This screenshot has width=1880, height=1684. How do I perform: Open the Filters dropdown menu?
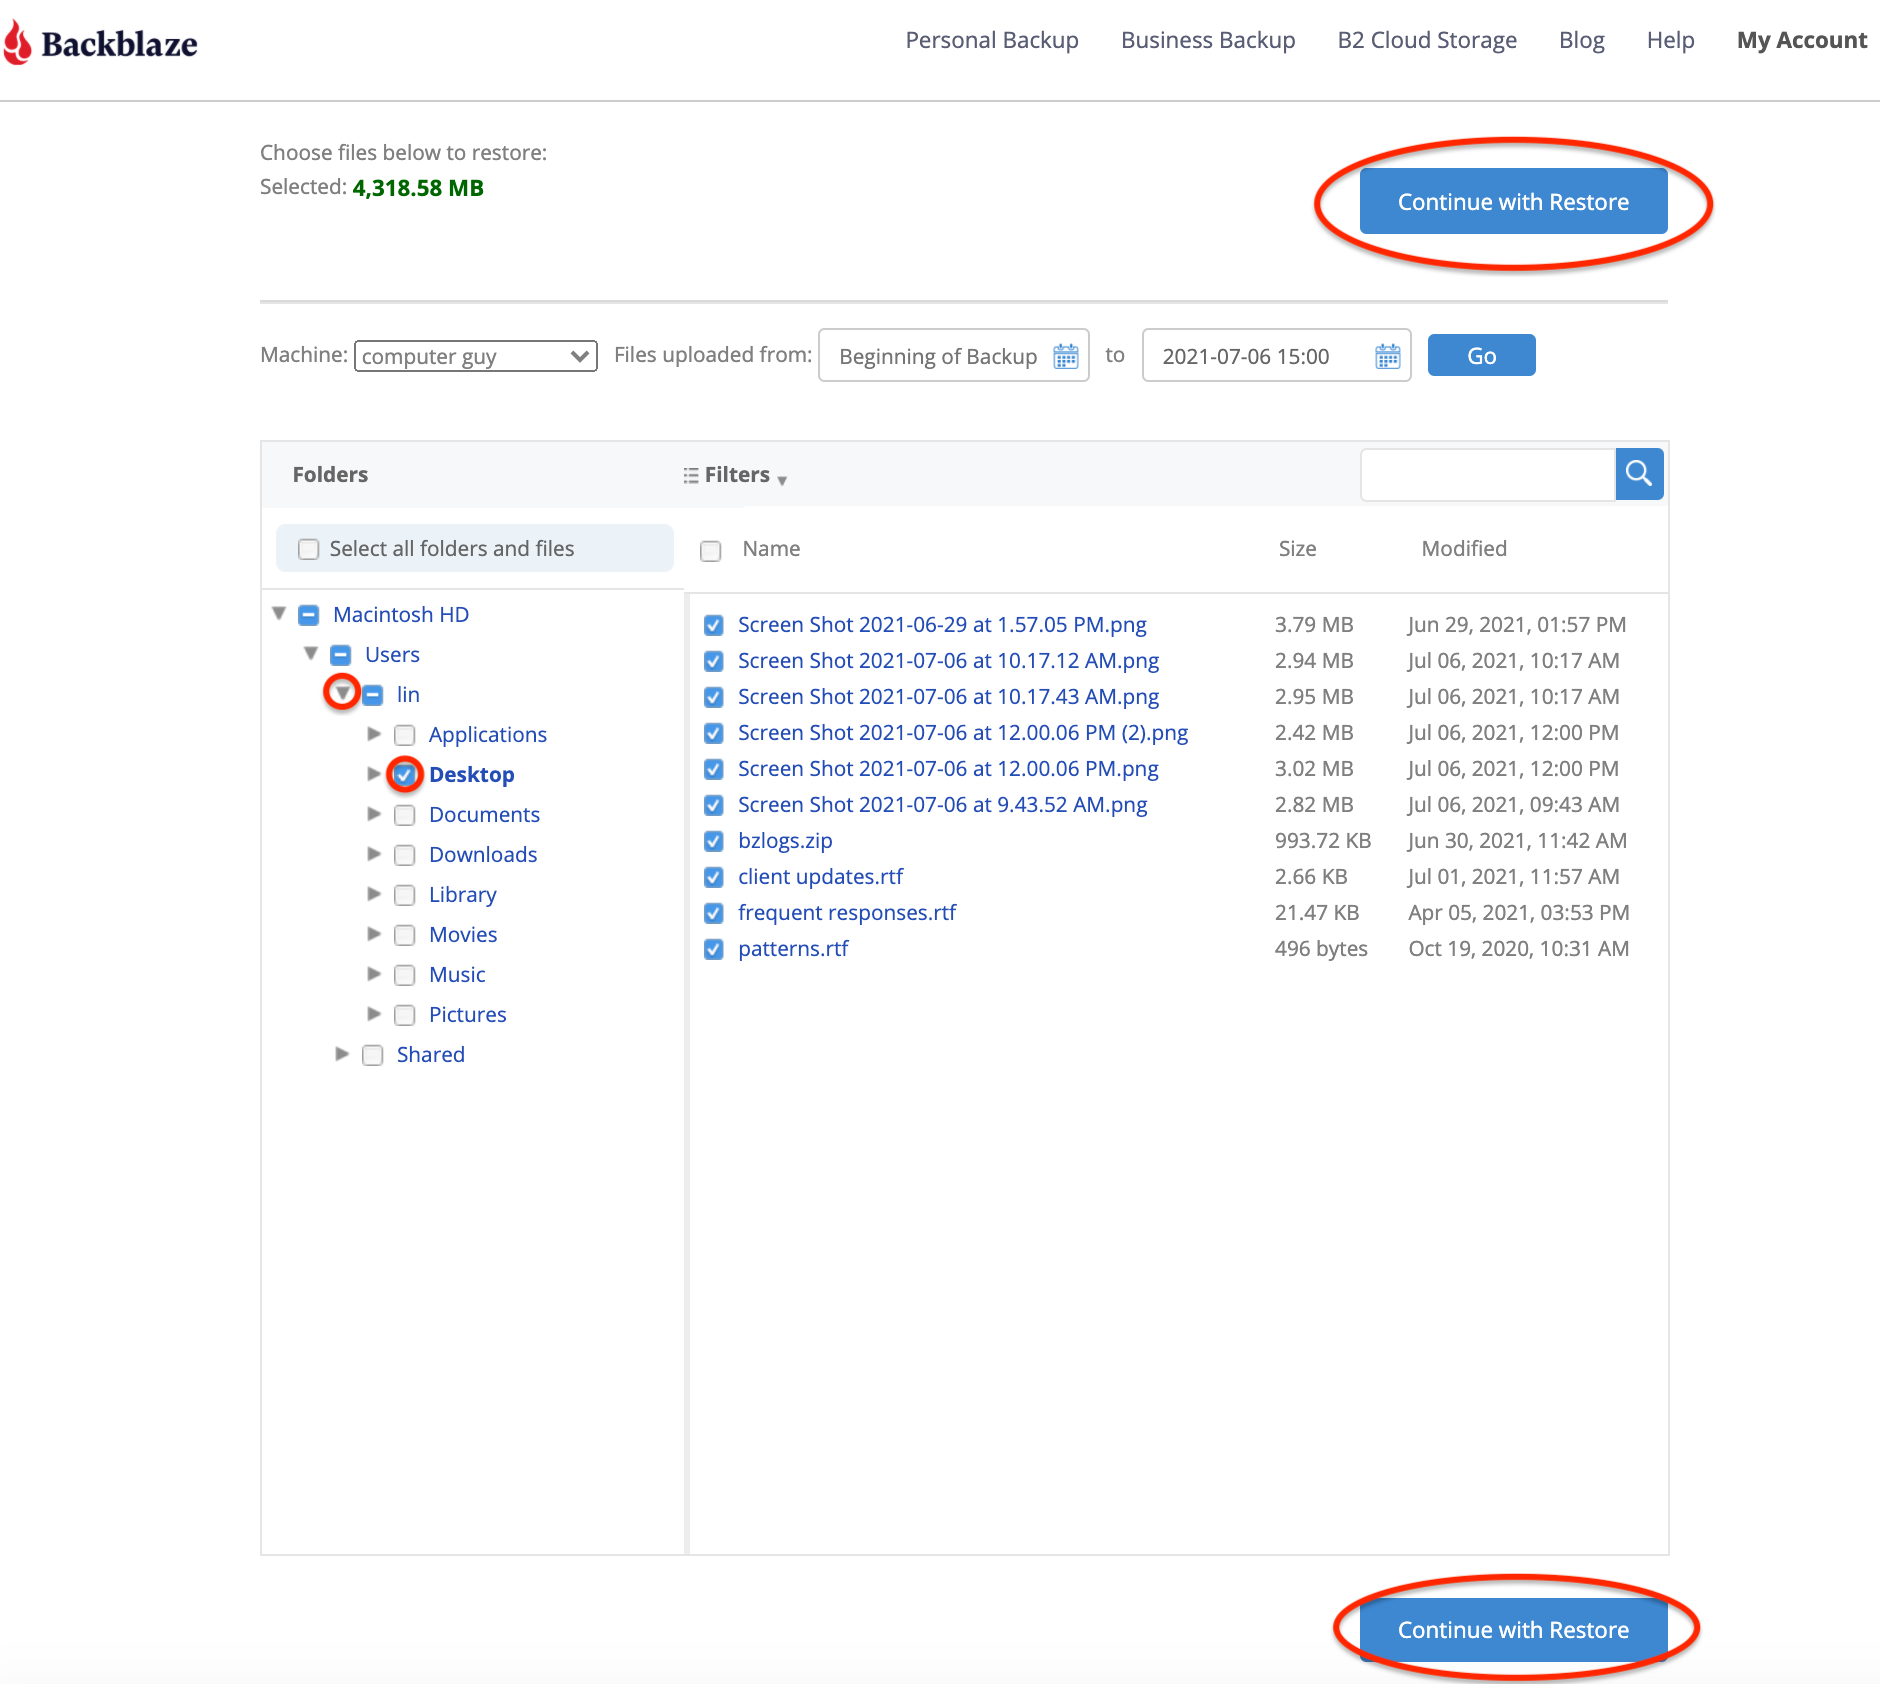[x=736, y=475]
